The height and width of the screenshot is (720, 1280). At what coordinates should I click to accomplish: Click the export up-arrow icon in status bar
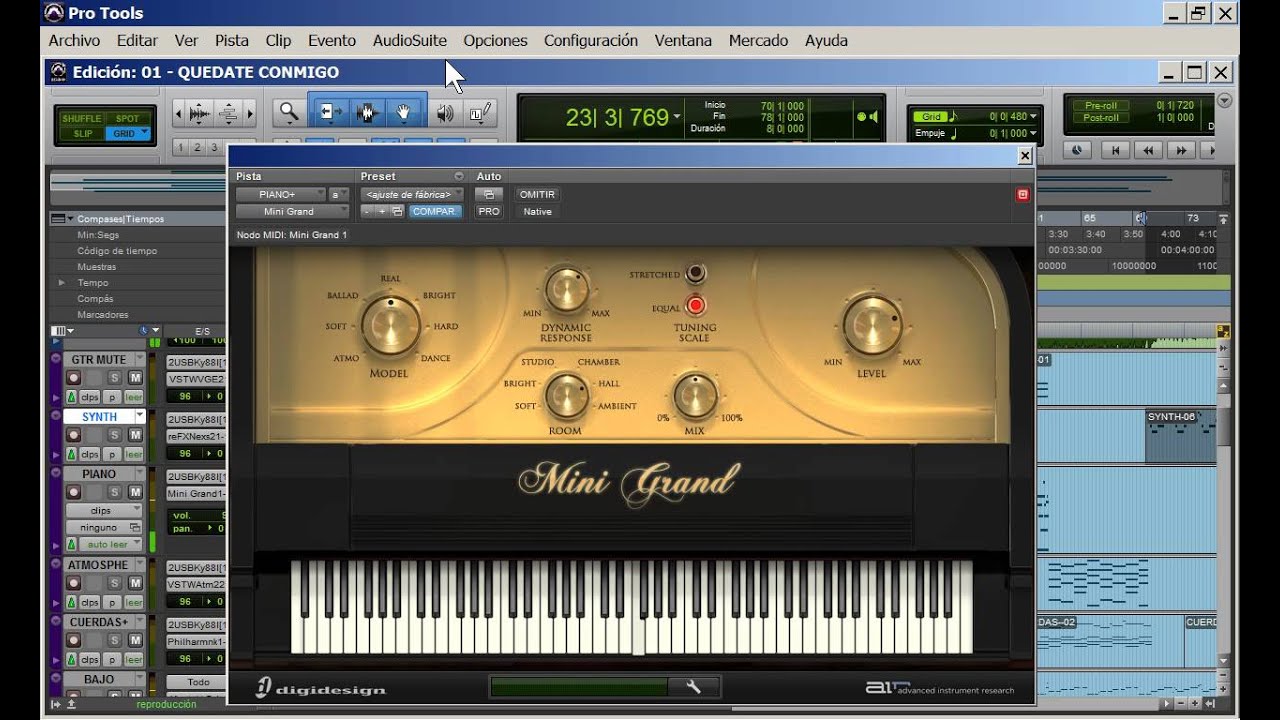point(71,704)
